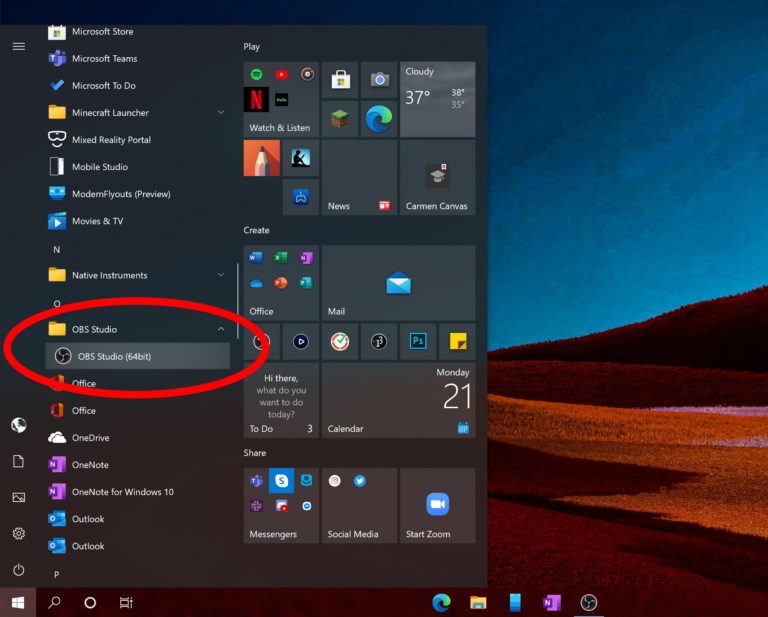
Task: Click the N letter header in app list
Action: pyautogui.click(x=57, y=250)
